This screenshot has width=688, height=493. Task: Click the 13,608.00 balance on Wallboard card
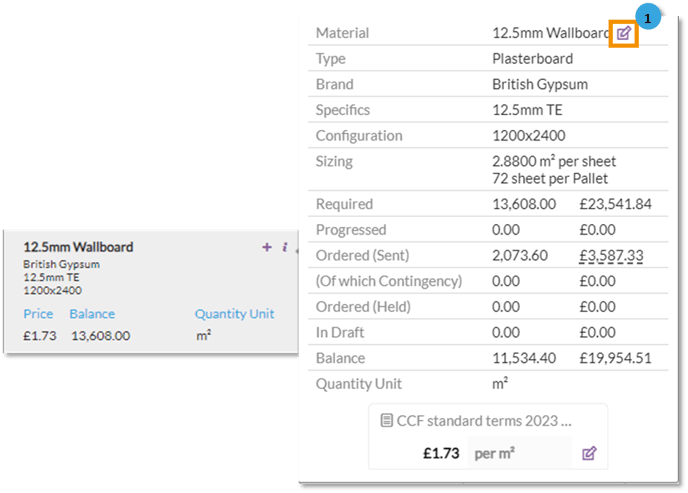(x=101, y=335)
